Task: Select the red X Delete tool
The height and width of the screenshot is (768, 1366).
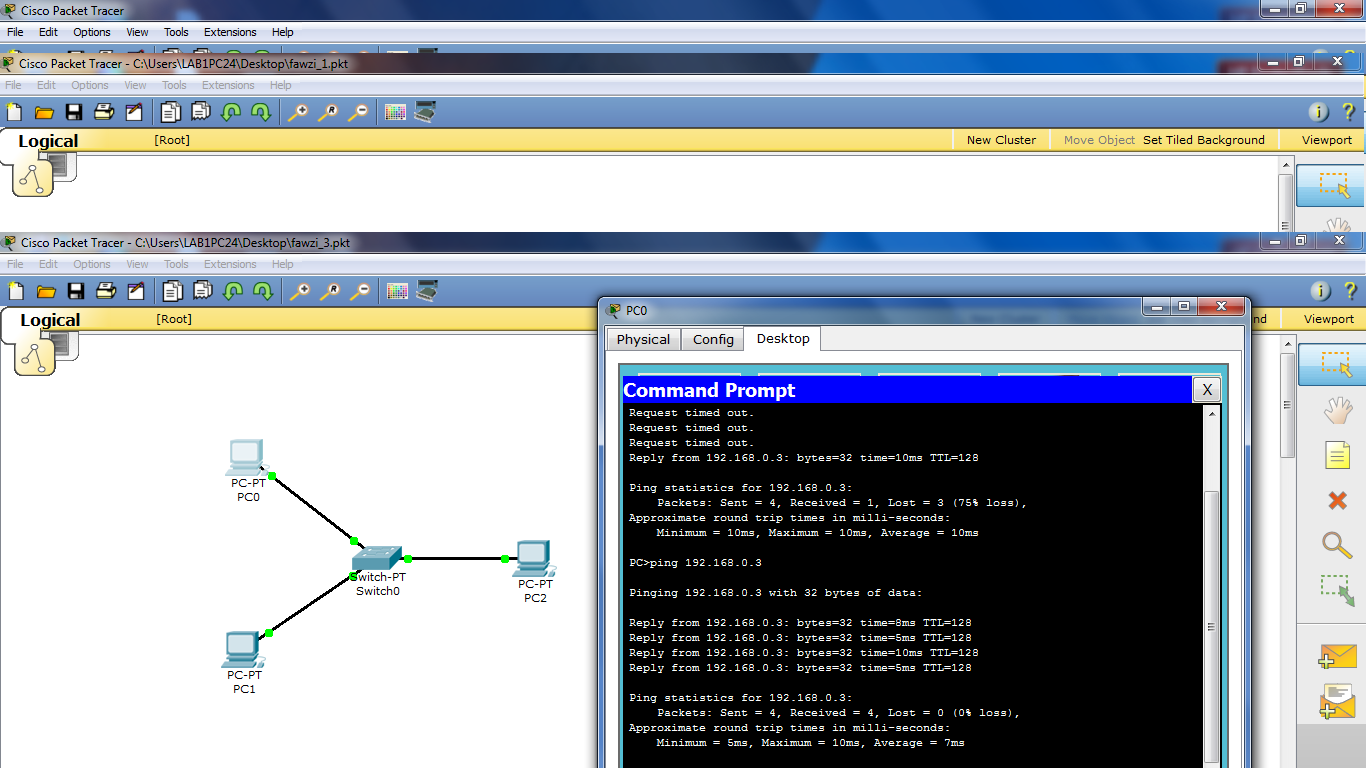Action: tap(1337, 500)
